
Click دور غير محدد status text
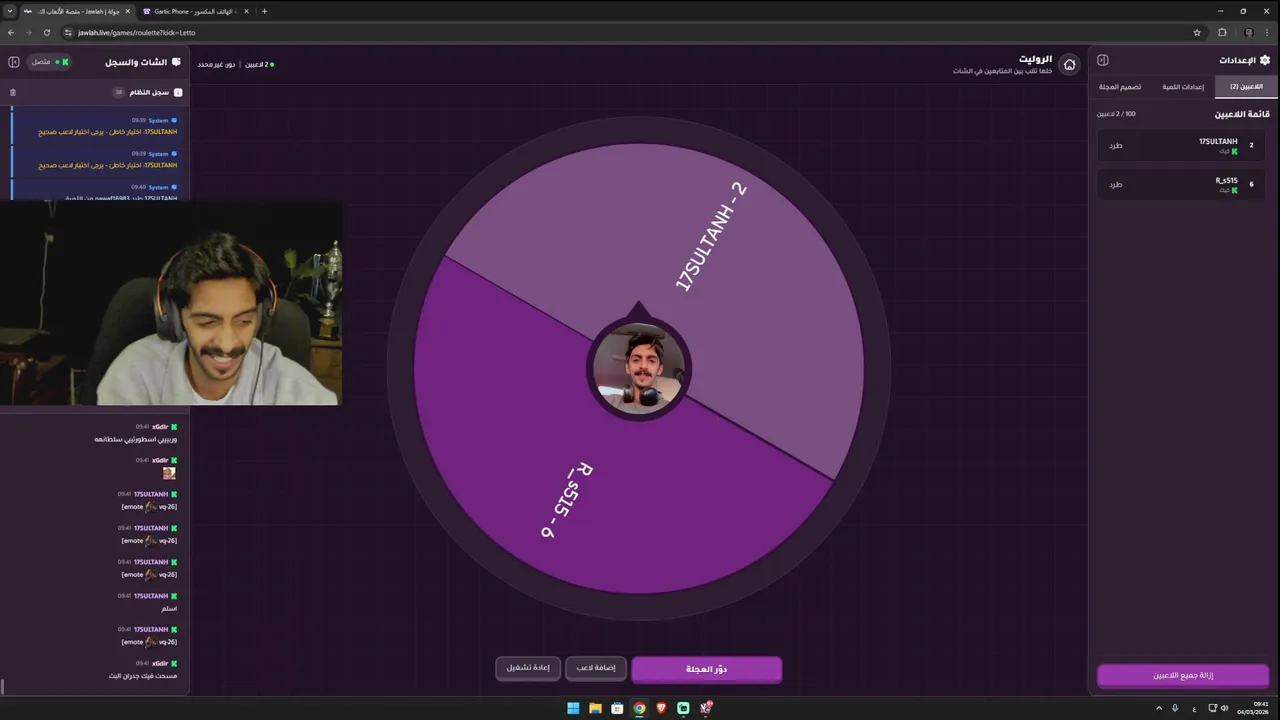(x=216, y=64)
